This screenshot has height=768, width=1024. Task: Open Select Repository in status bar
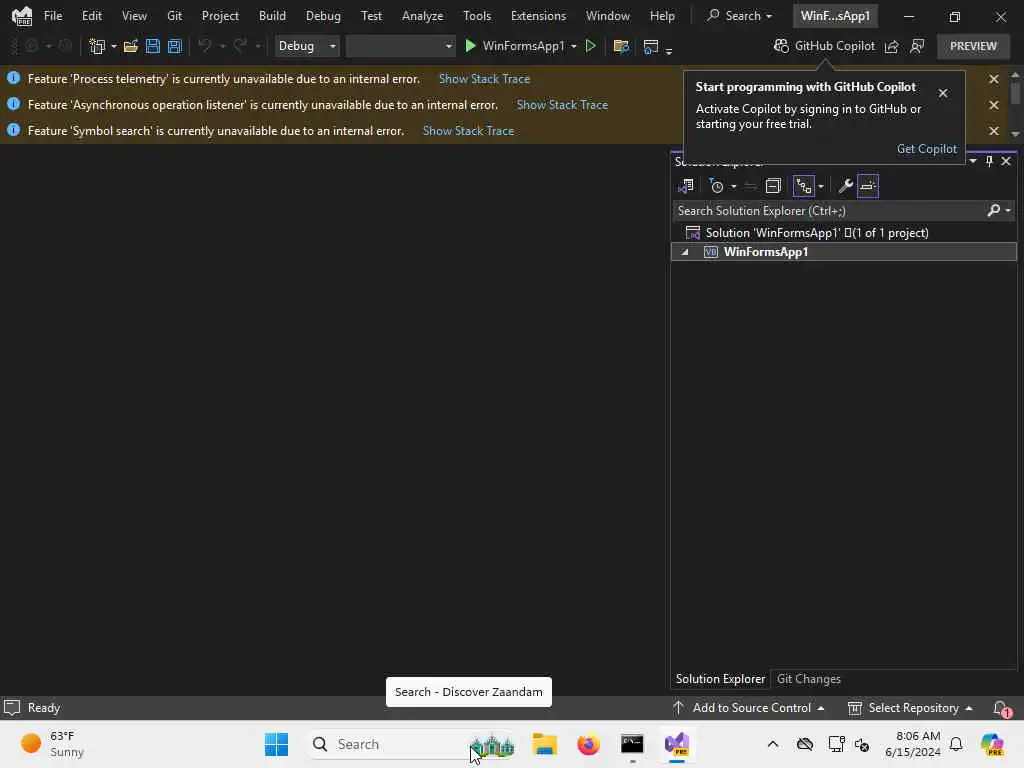pyautogui.click(x=910, y=708)
